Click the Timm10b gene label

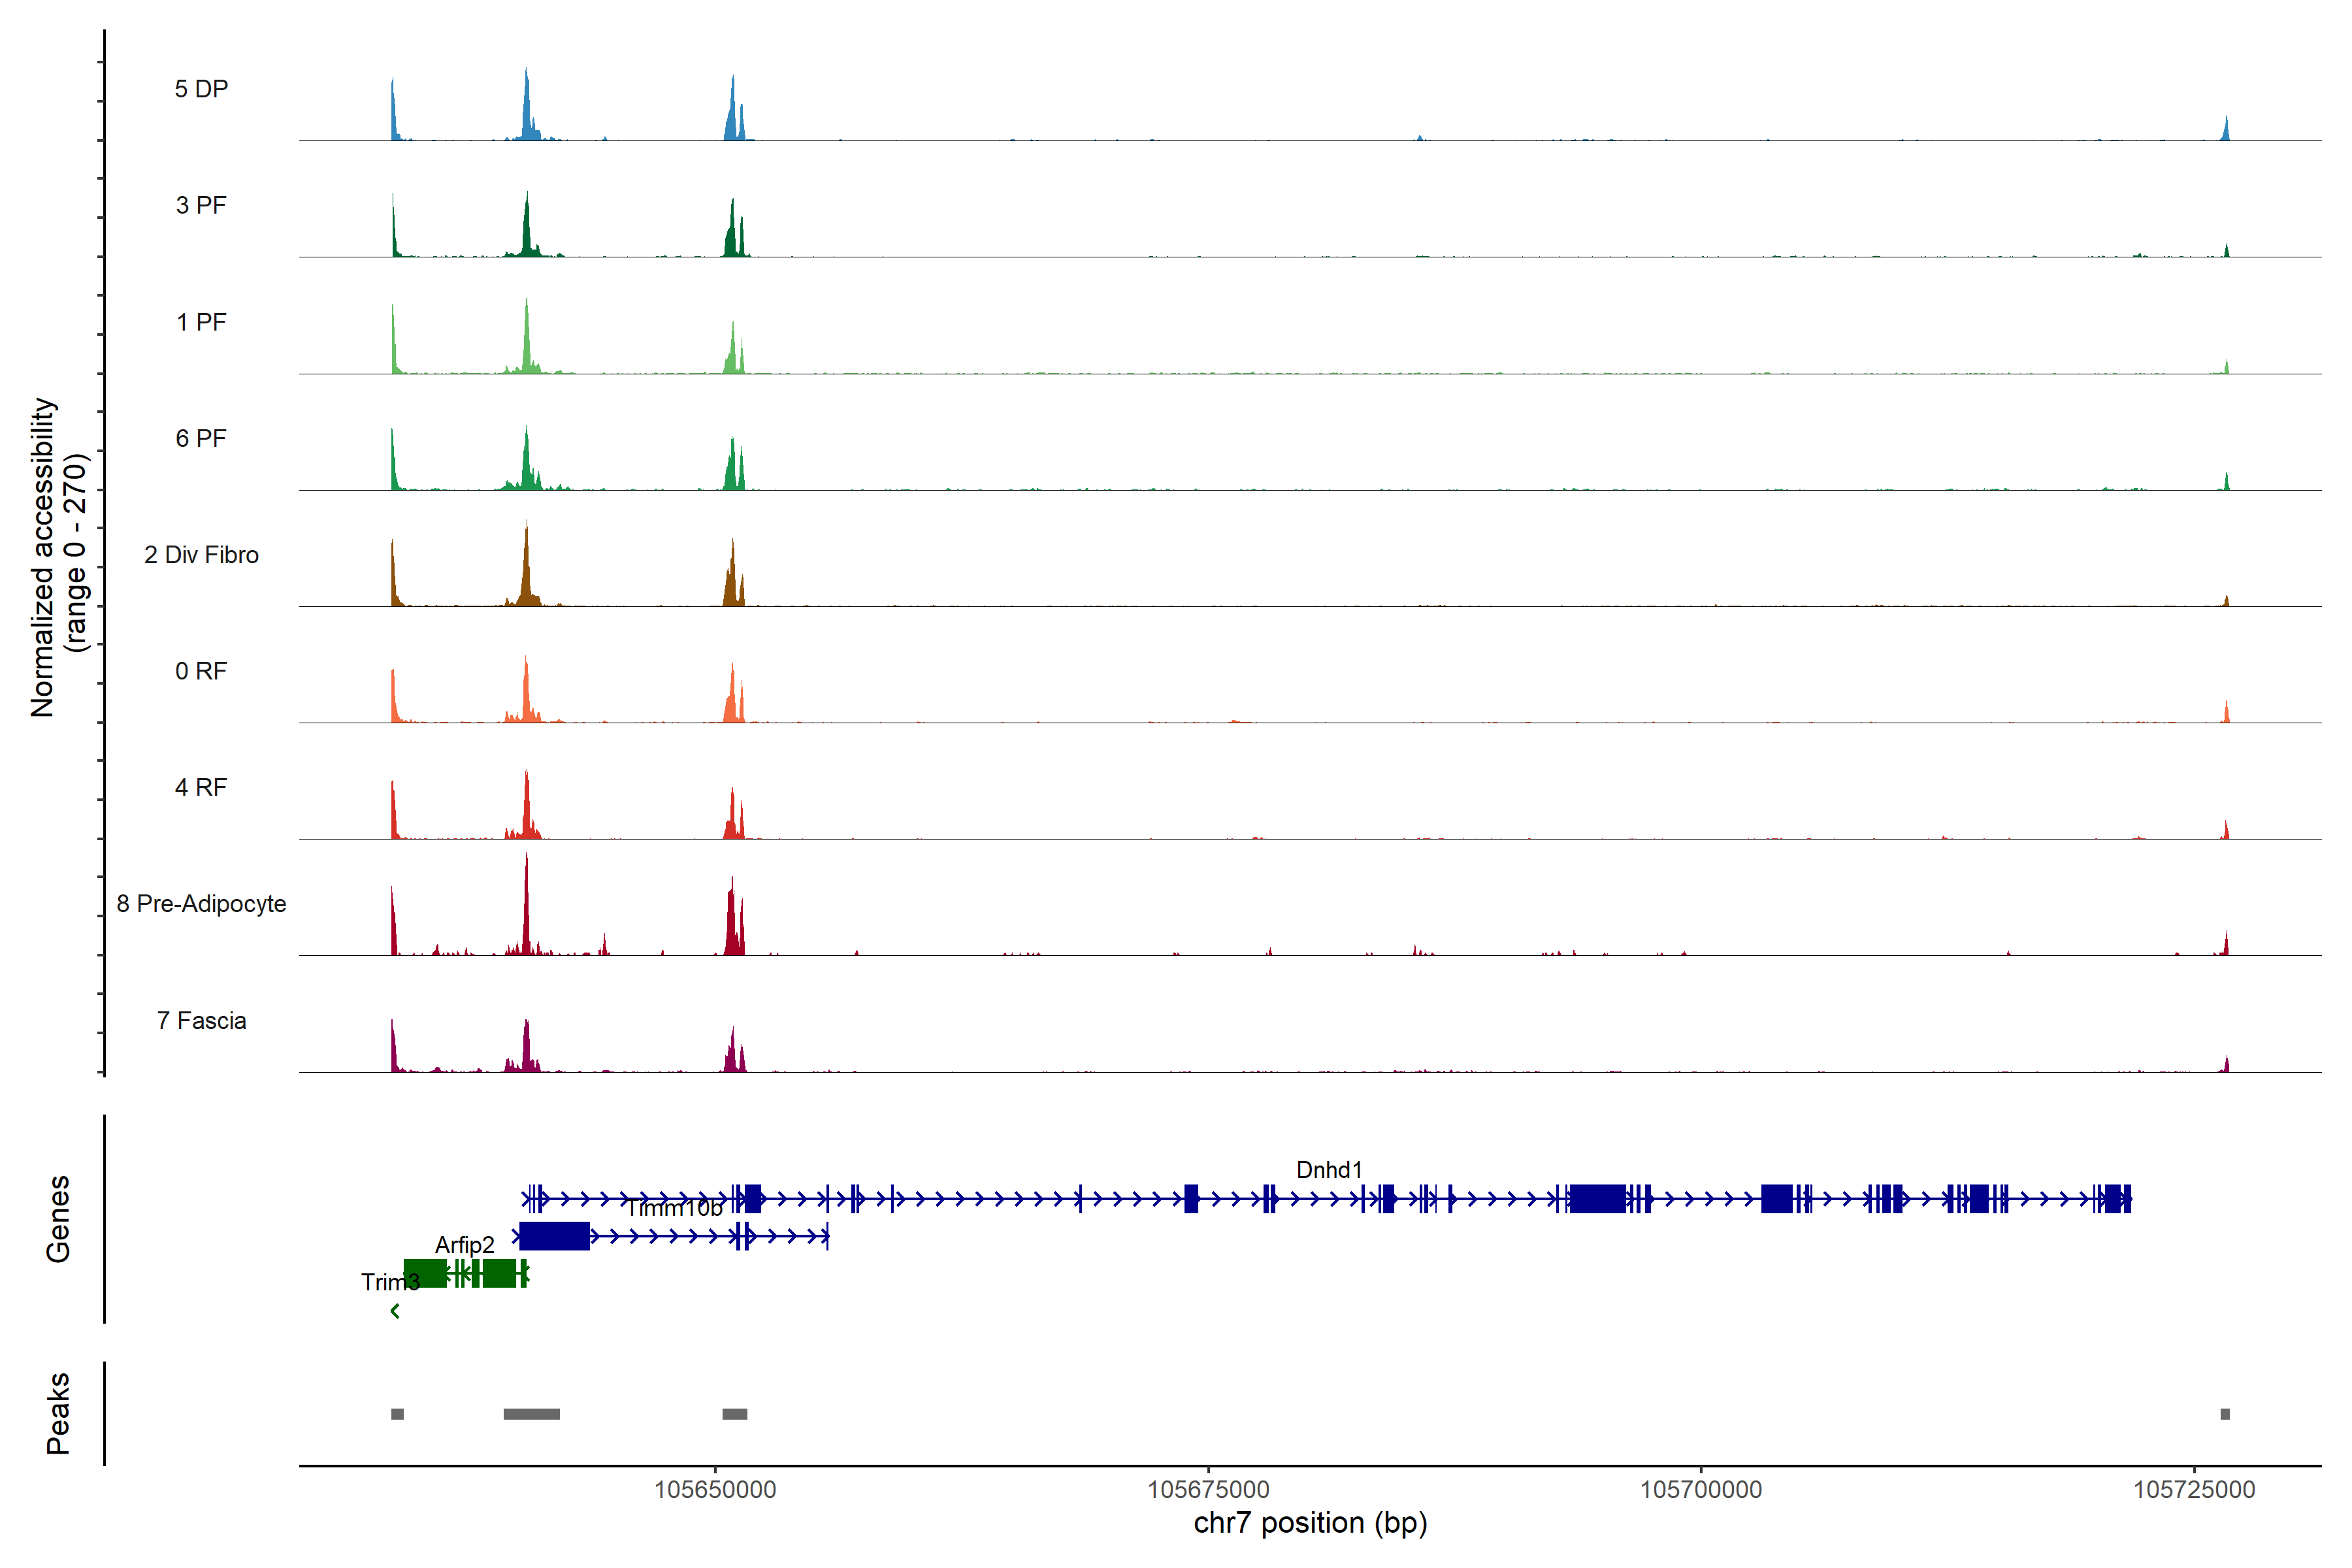coord(674,1209)
